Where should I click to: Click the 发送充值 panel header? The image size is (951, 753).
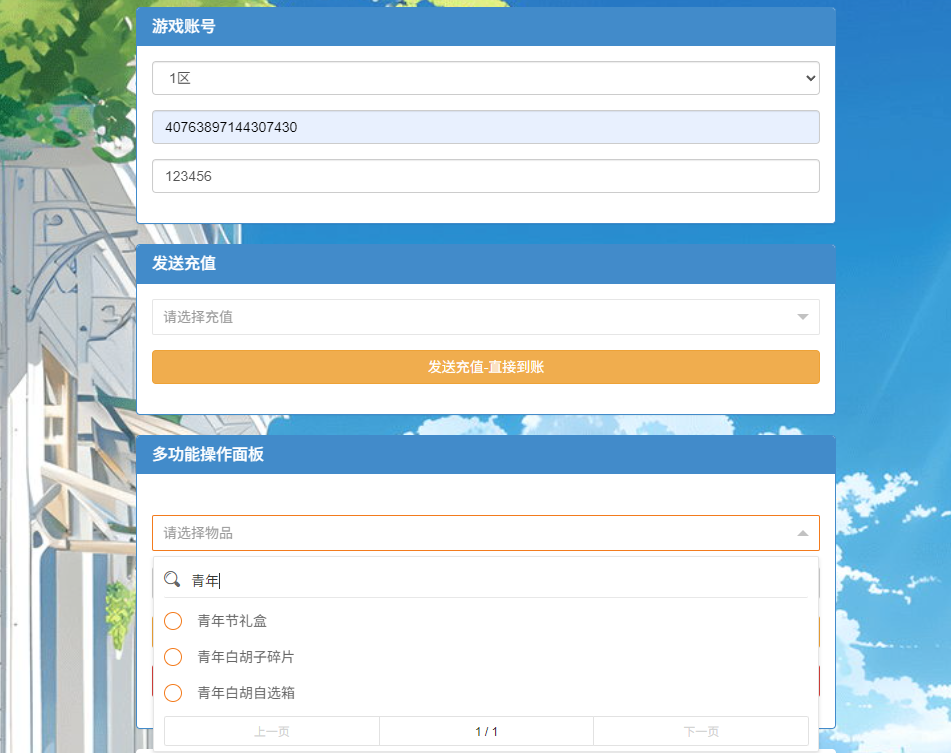(485, 264)
